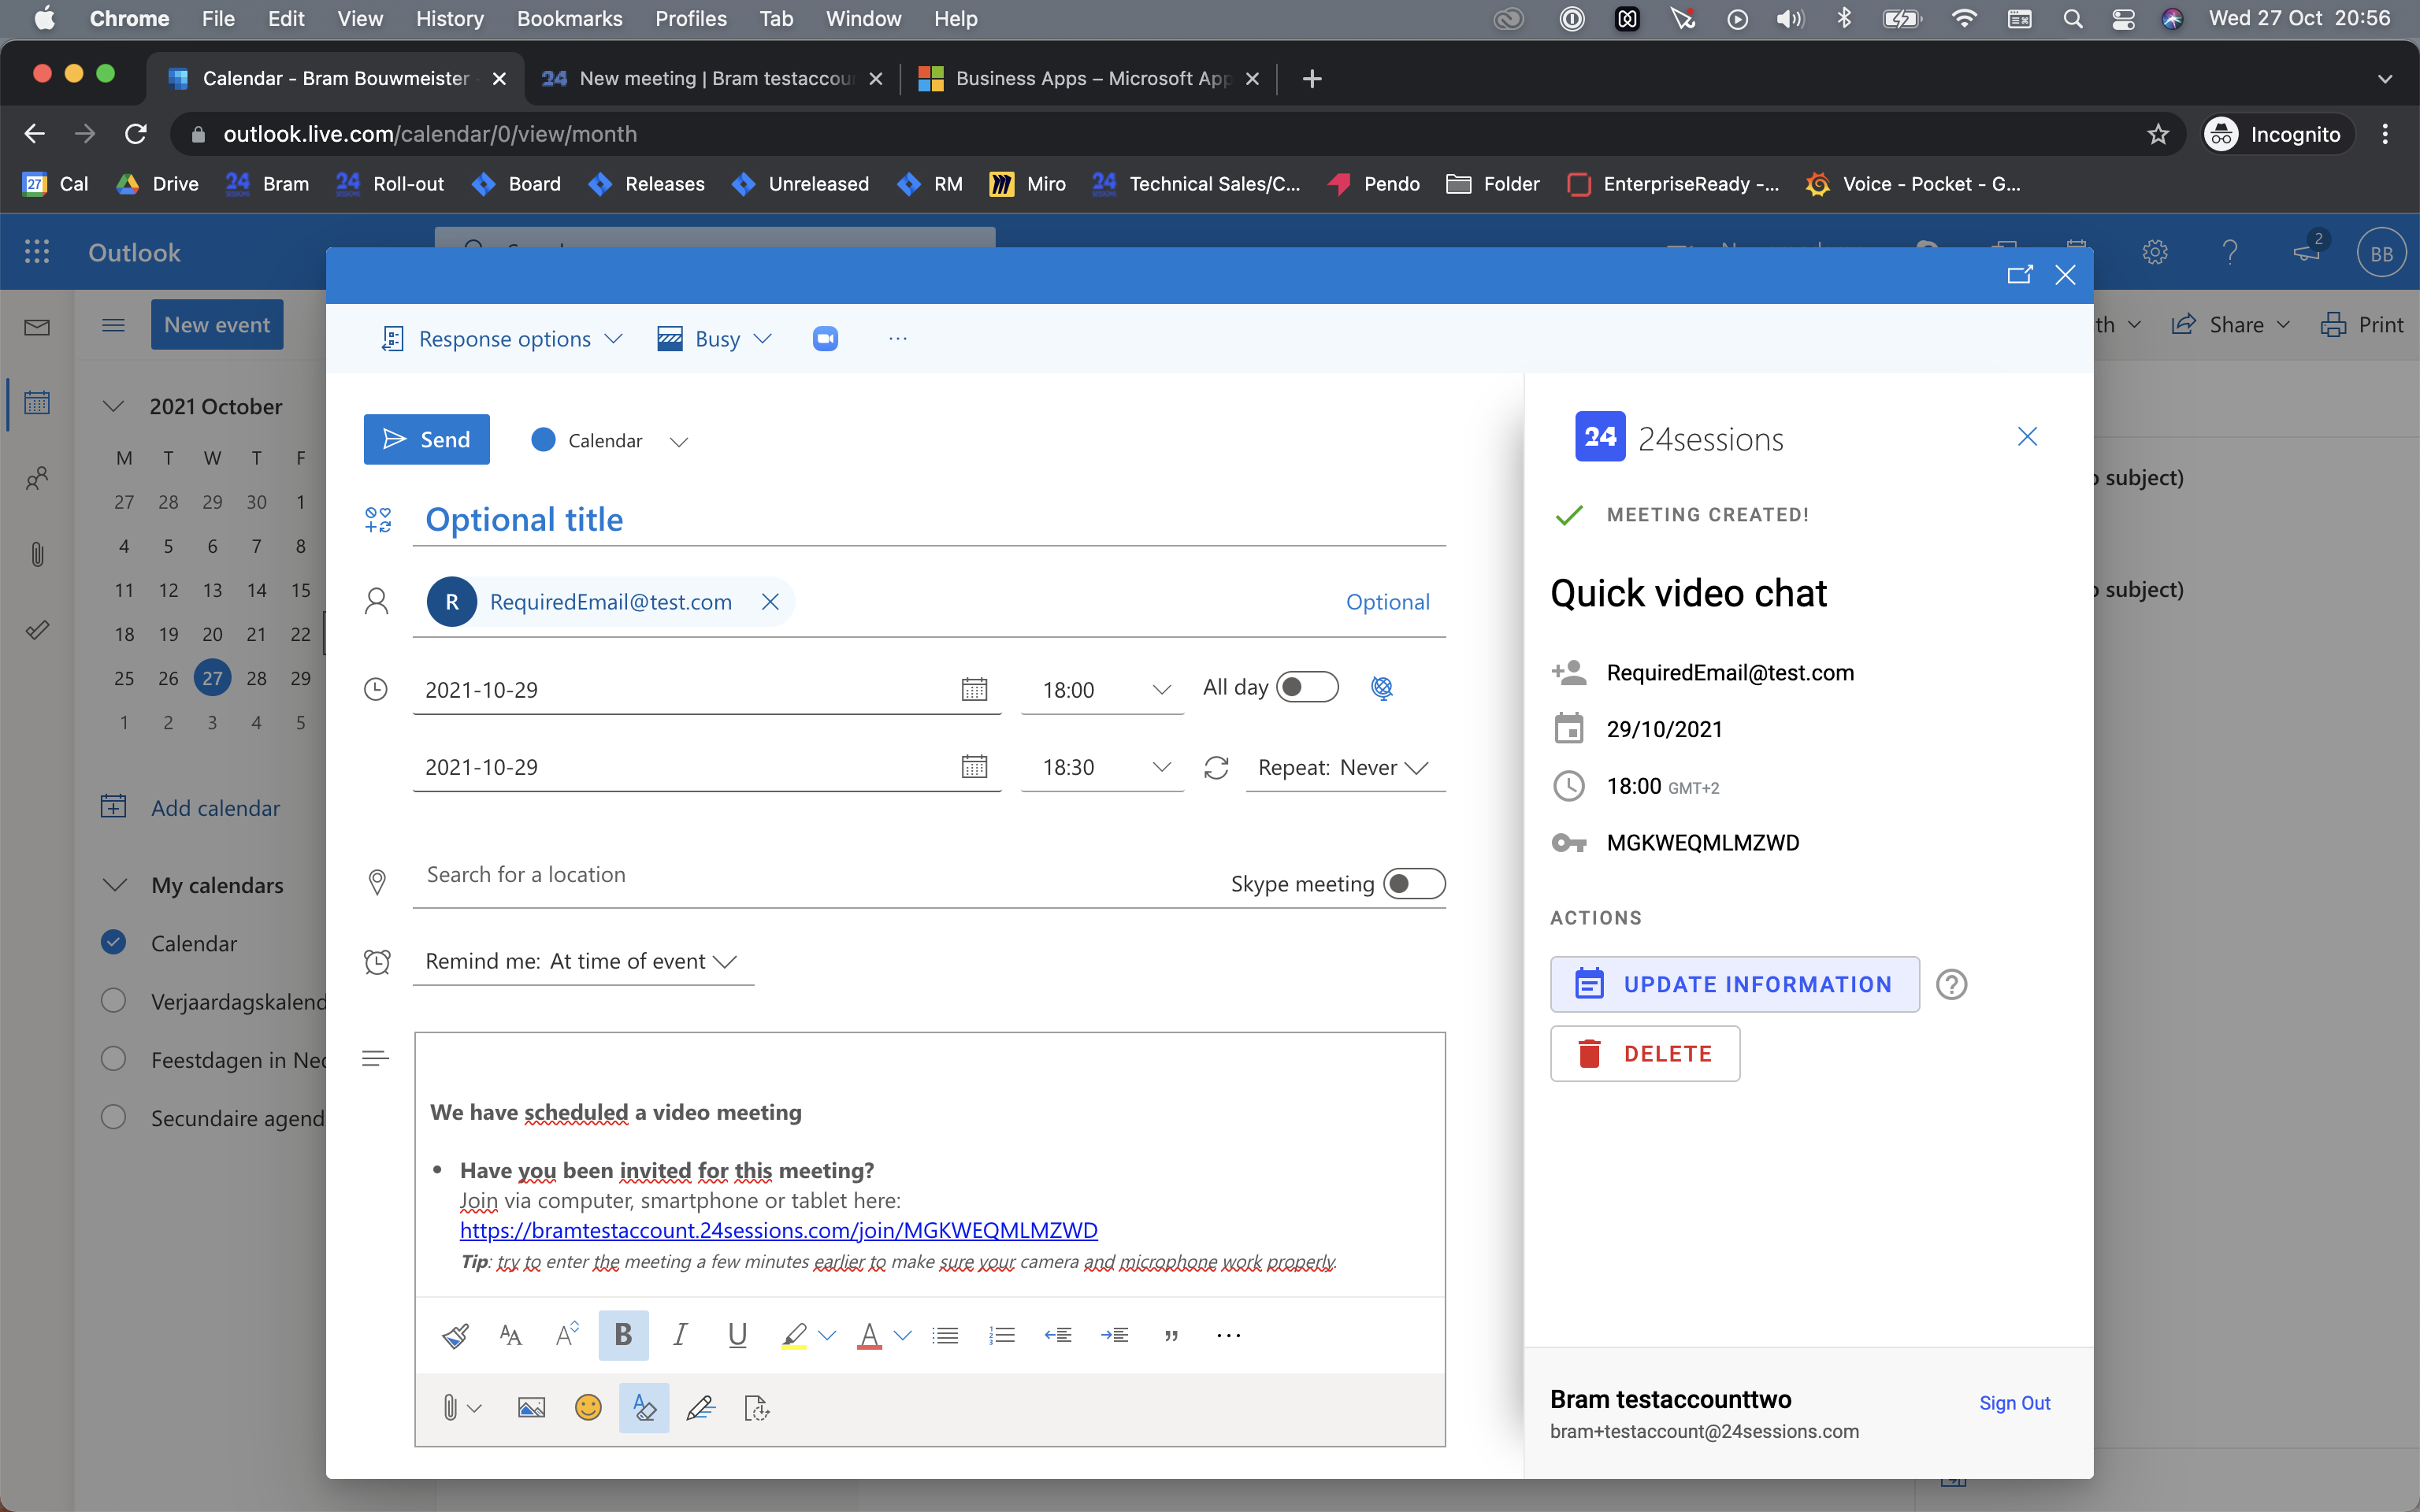This screenshot has height=1512, width=2420.
Task: Enable the All day toggle
Action: point(1307,687)
